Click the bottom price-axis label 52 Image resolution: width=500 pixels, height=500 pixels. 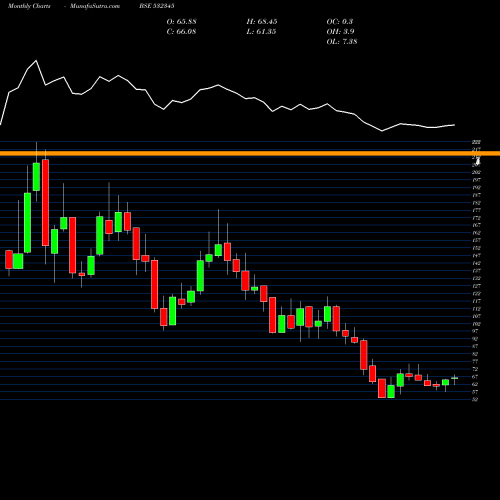475,399
